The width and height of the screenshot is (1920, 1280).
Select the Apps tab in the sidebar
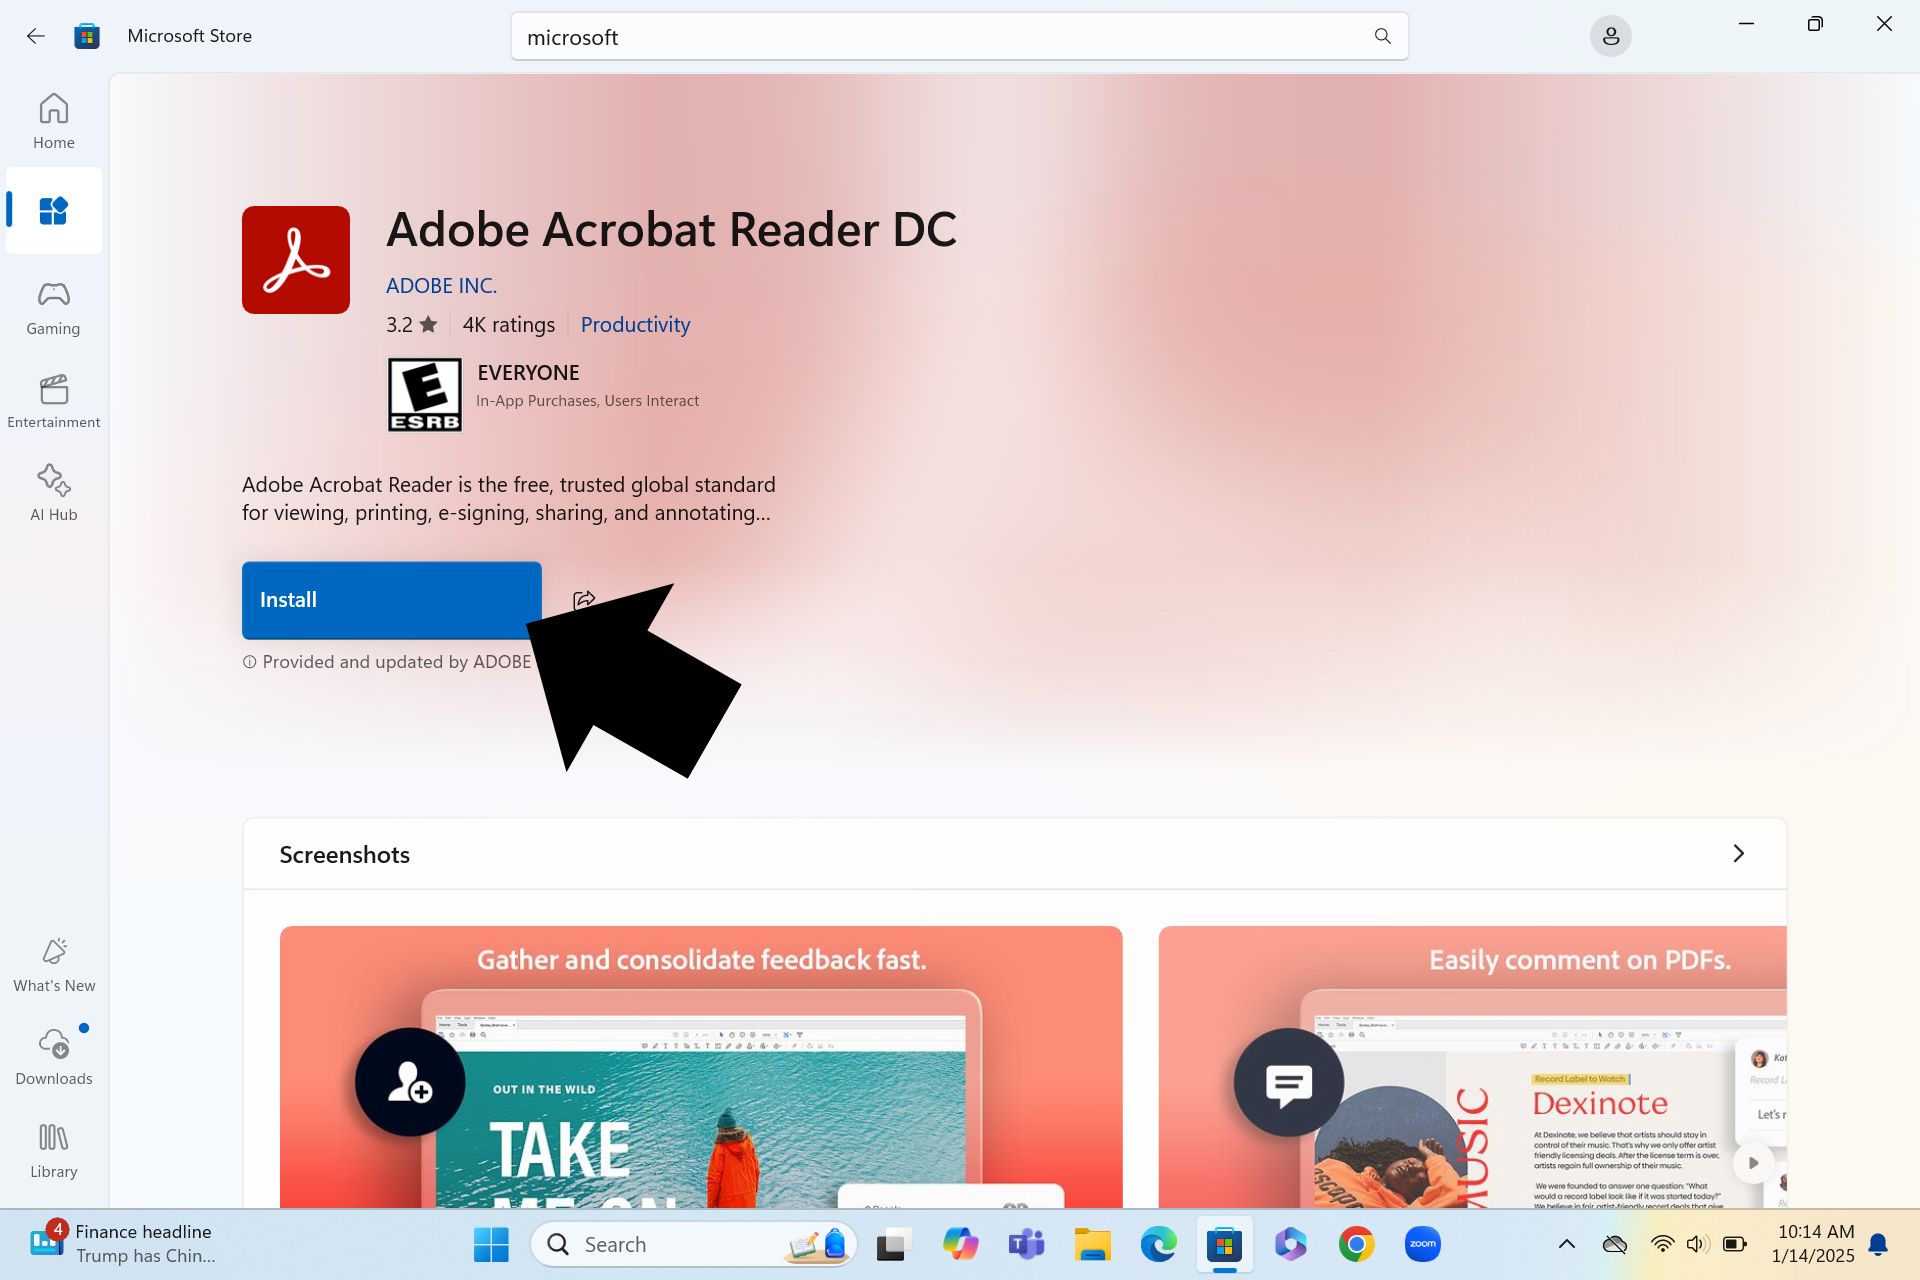click(53, 211)
